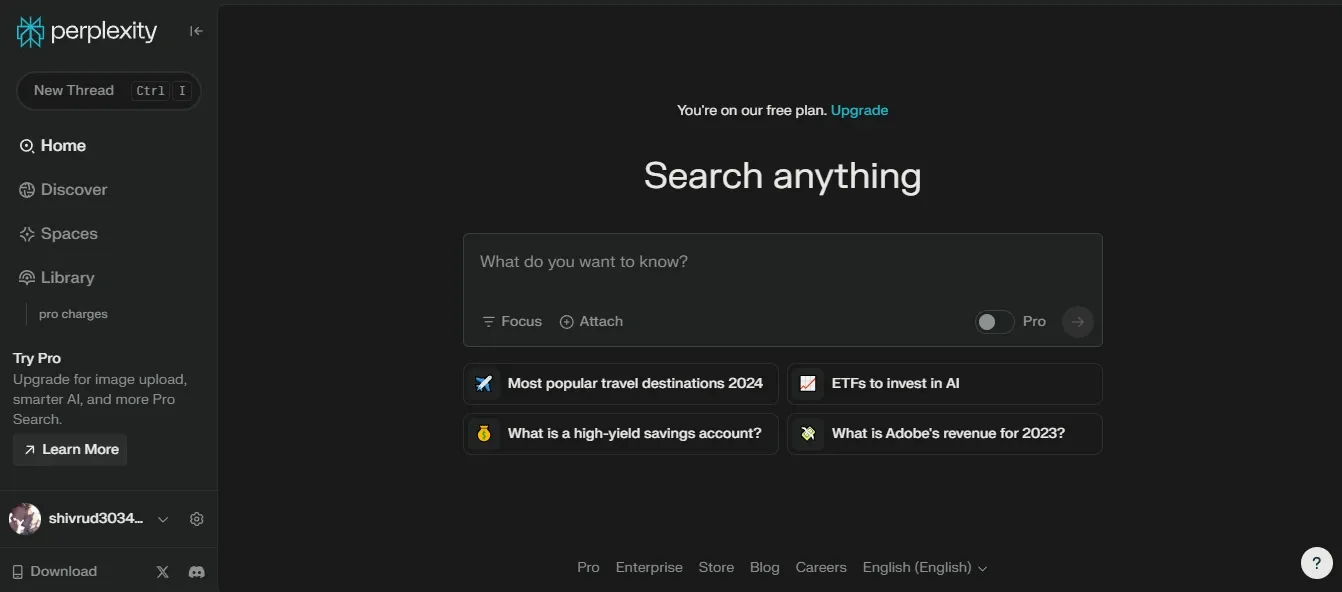The width and height of the screenshot is (1342, 592).
Task: Click the Upgrade link
Action: click(x=859, y=110)
